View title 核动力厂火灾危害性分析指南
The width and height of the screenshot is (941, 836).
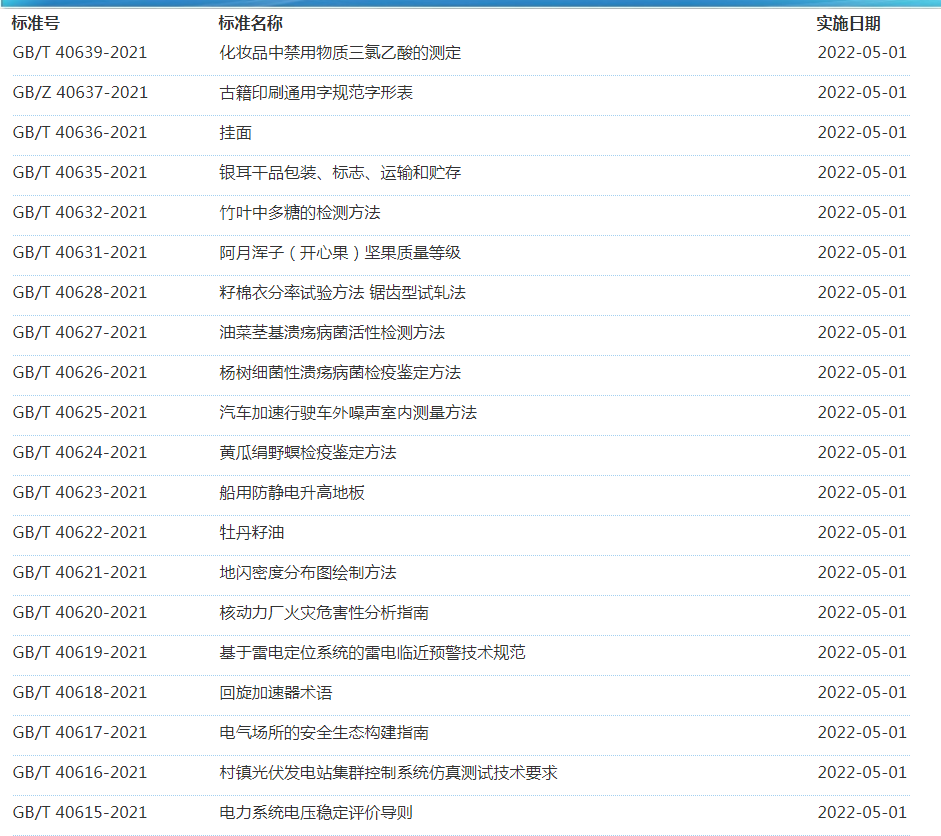[x=324, y=613]
